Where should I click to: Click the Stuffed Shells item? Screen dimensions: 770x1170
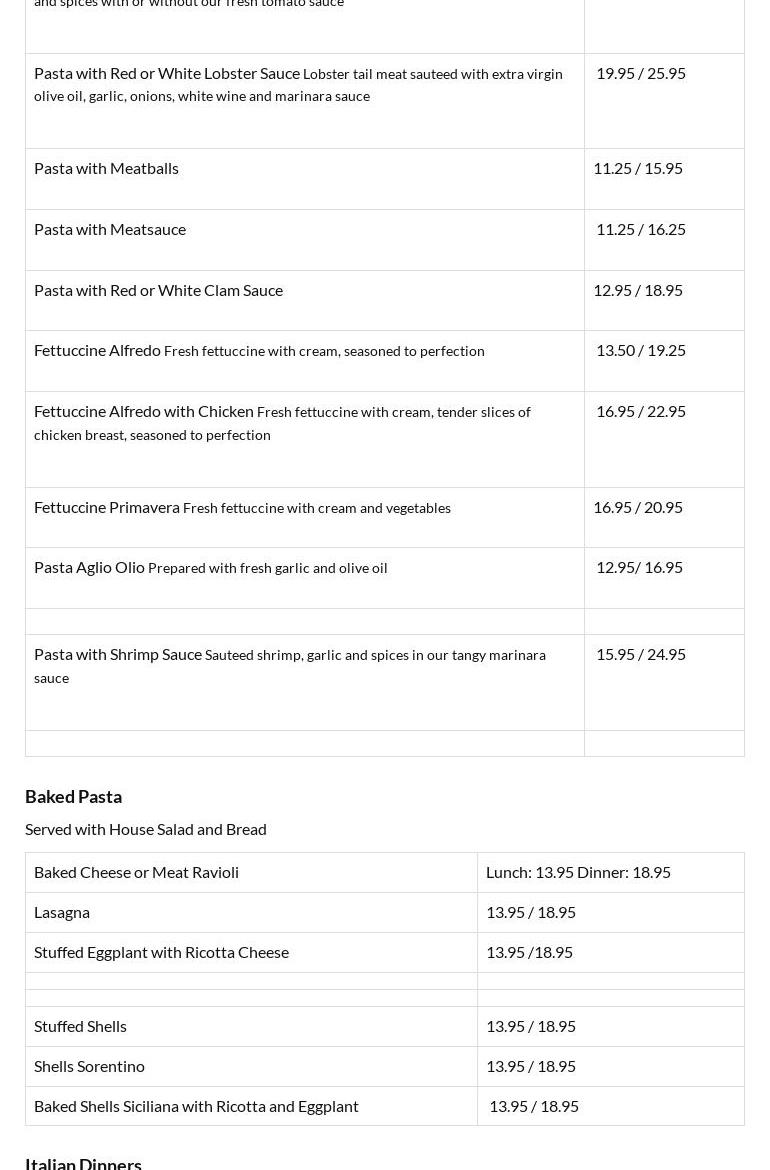80,1026
